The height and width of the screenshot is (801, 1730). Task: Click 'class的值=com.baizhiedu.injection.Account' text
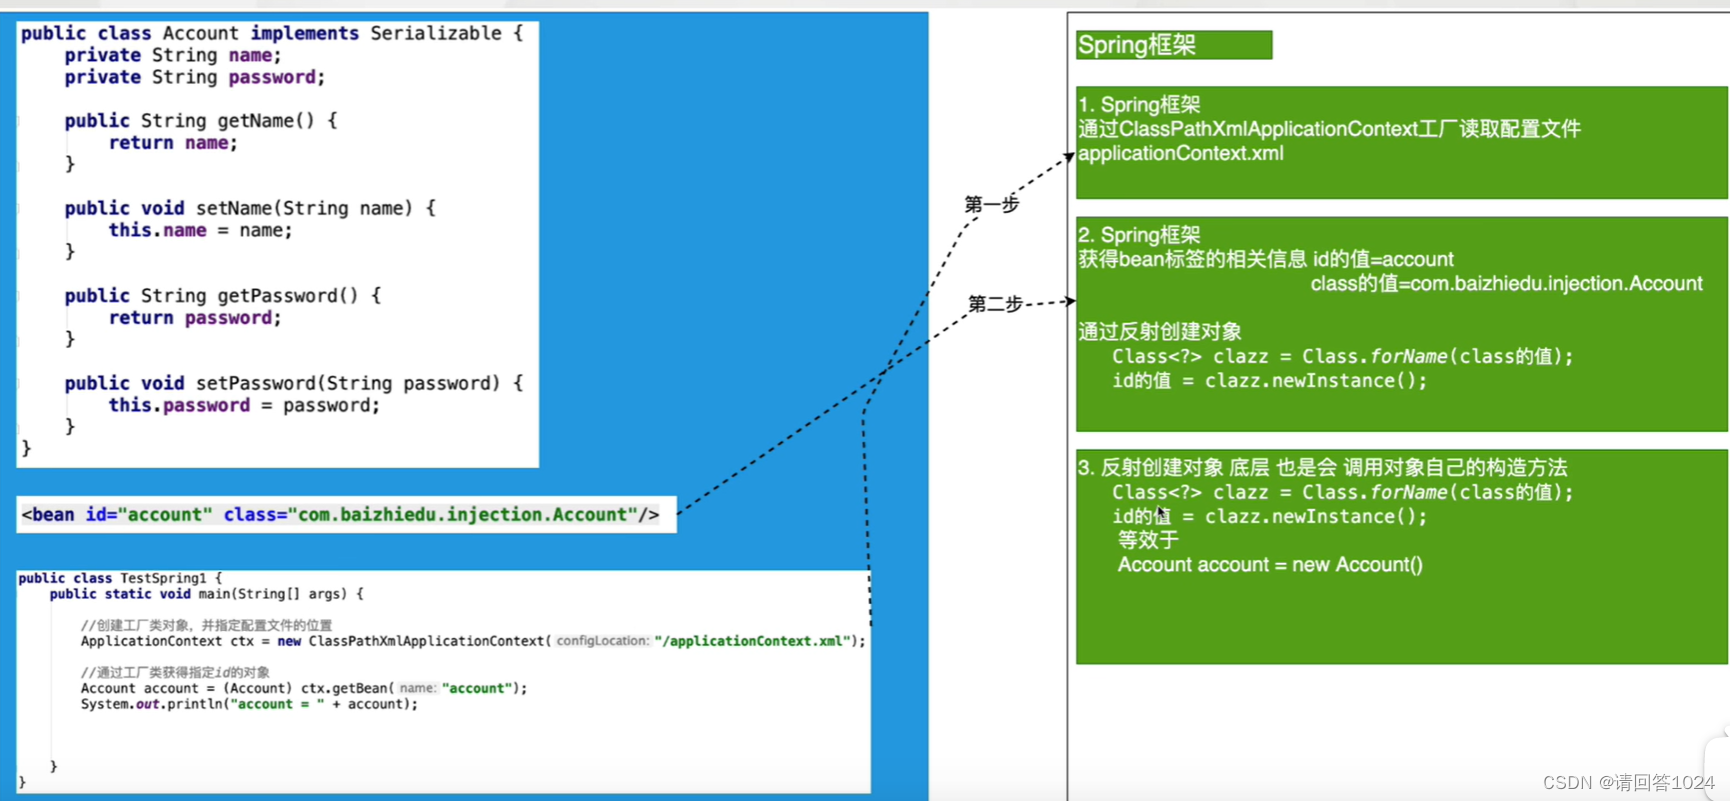[1506, 284]
